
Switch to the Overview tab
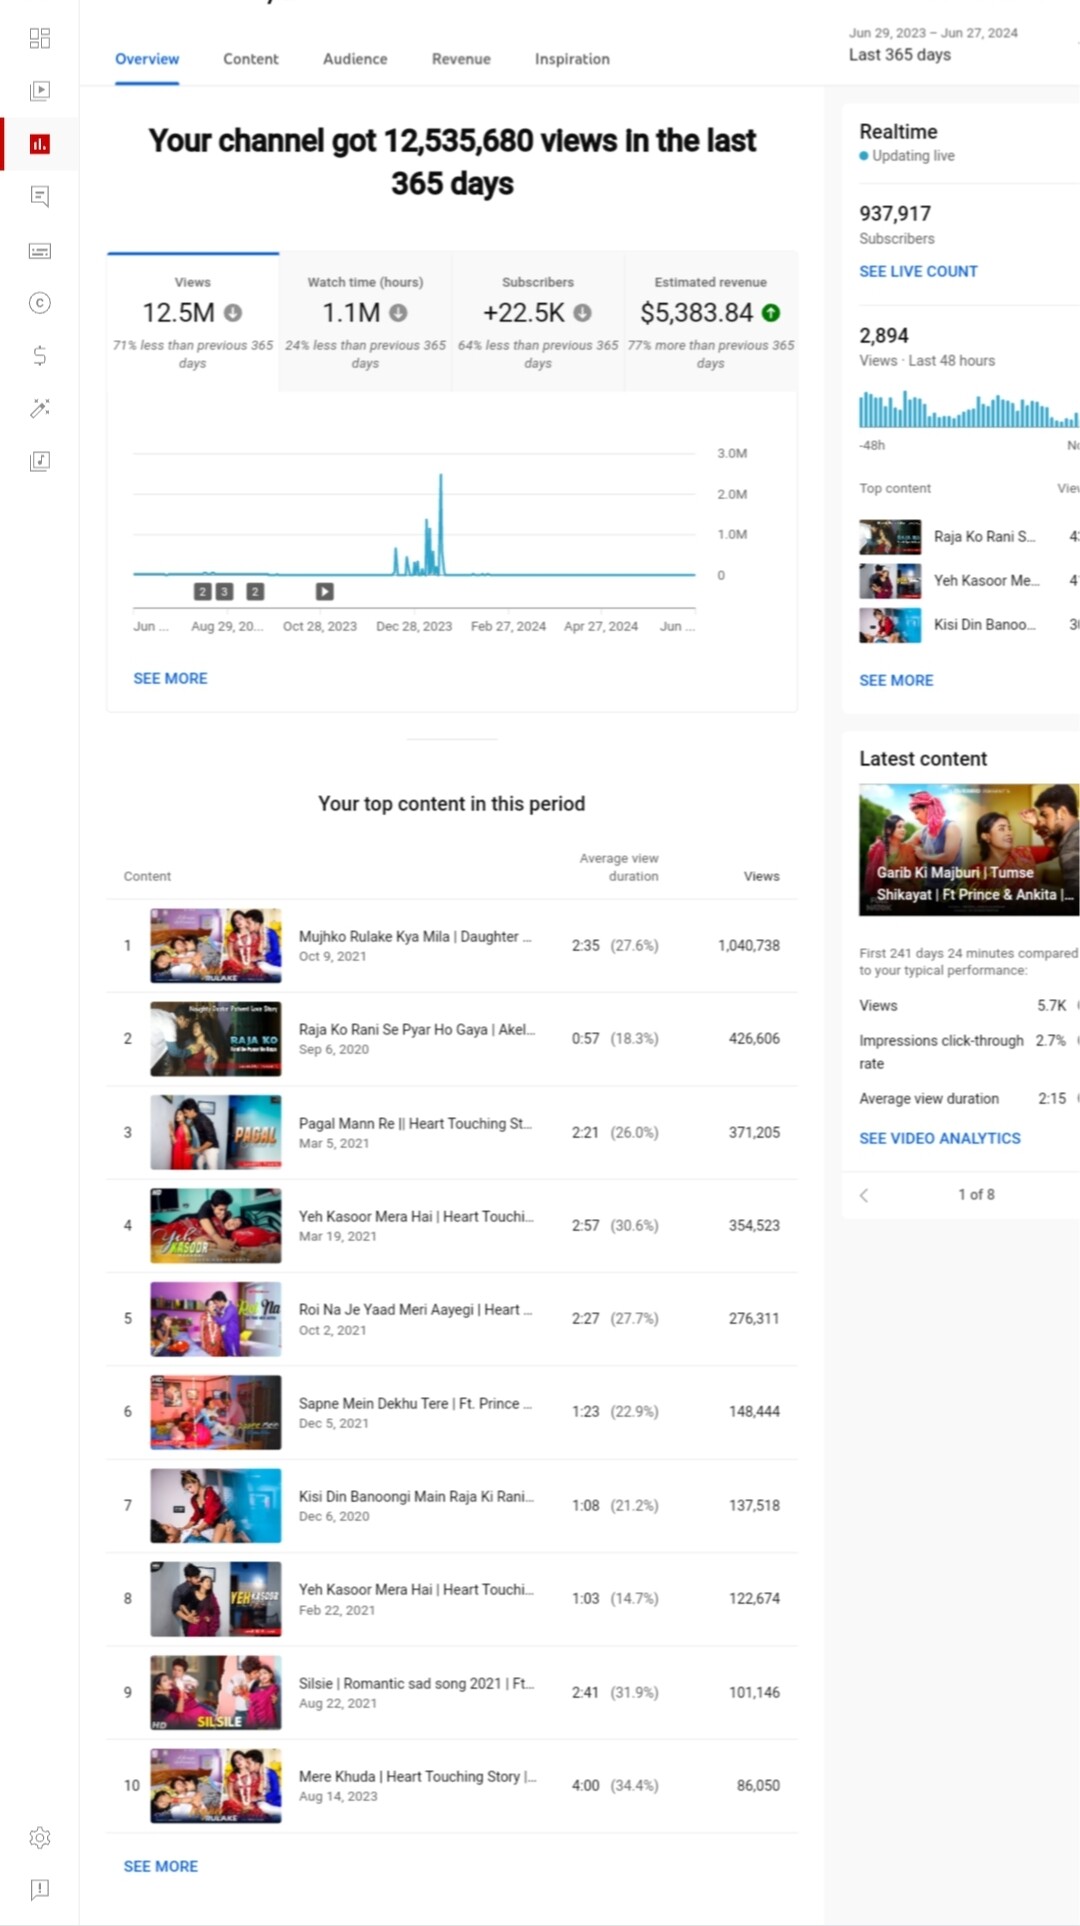pyautogui.click(x=147, y=59)
